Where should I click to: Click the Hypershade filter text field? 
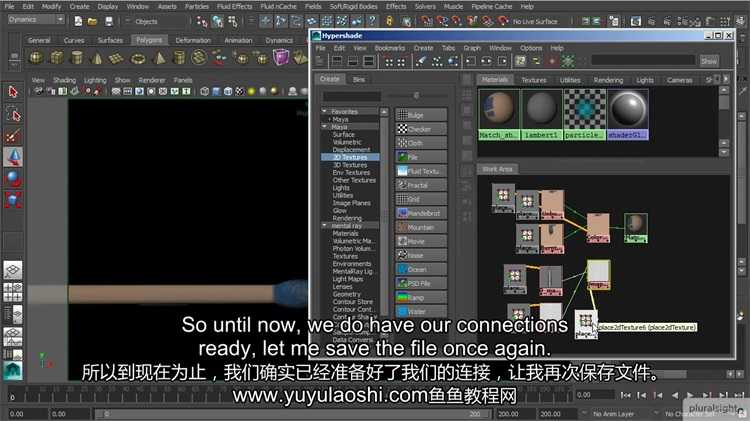click(643, 60)
